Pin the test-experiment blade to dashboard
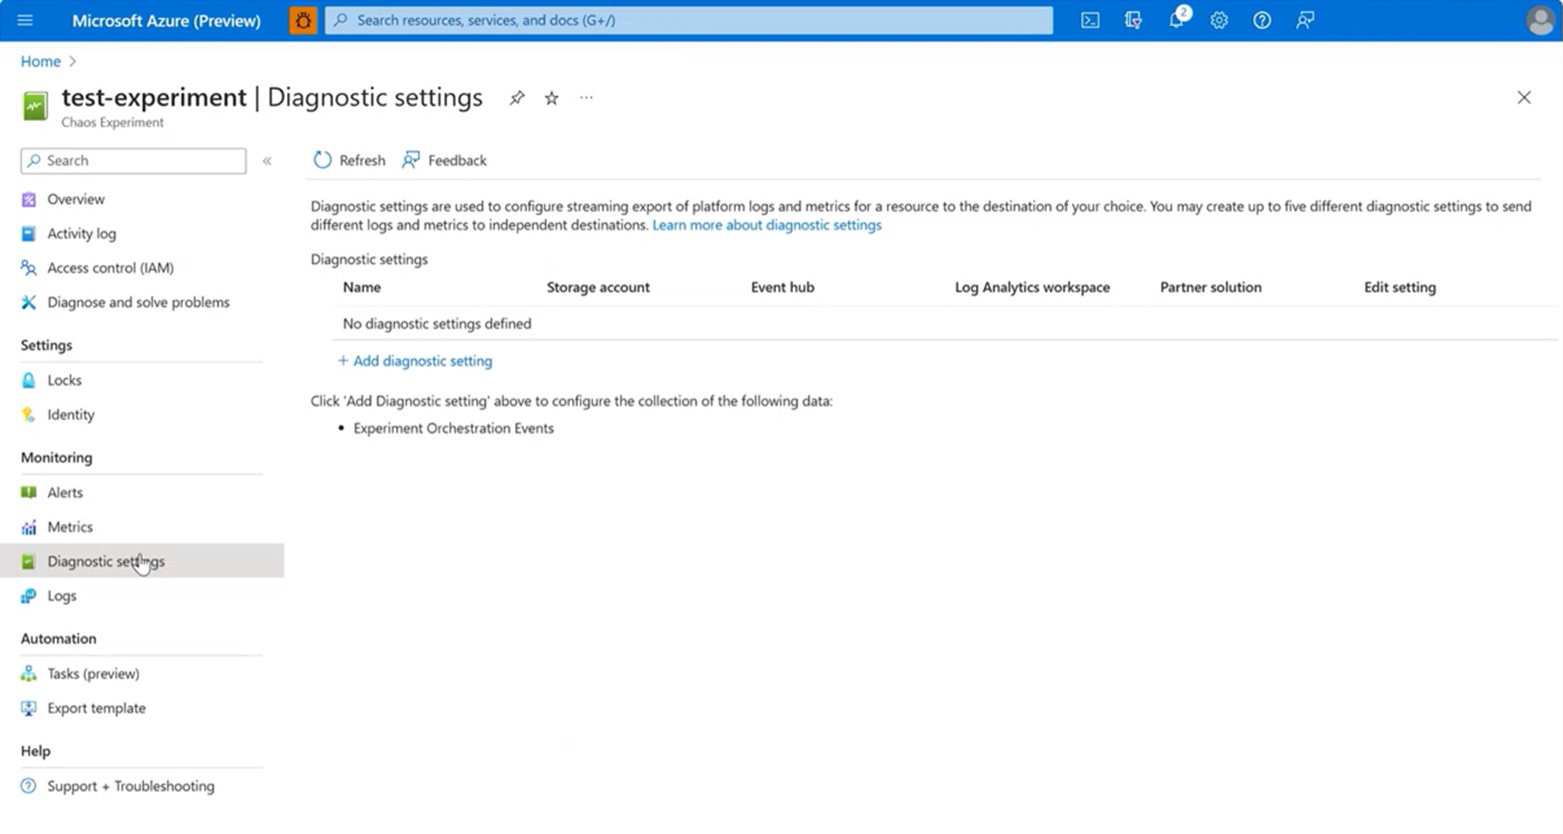This screenshot has height=834, width=1563. click(517, 98)
